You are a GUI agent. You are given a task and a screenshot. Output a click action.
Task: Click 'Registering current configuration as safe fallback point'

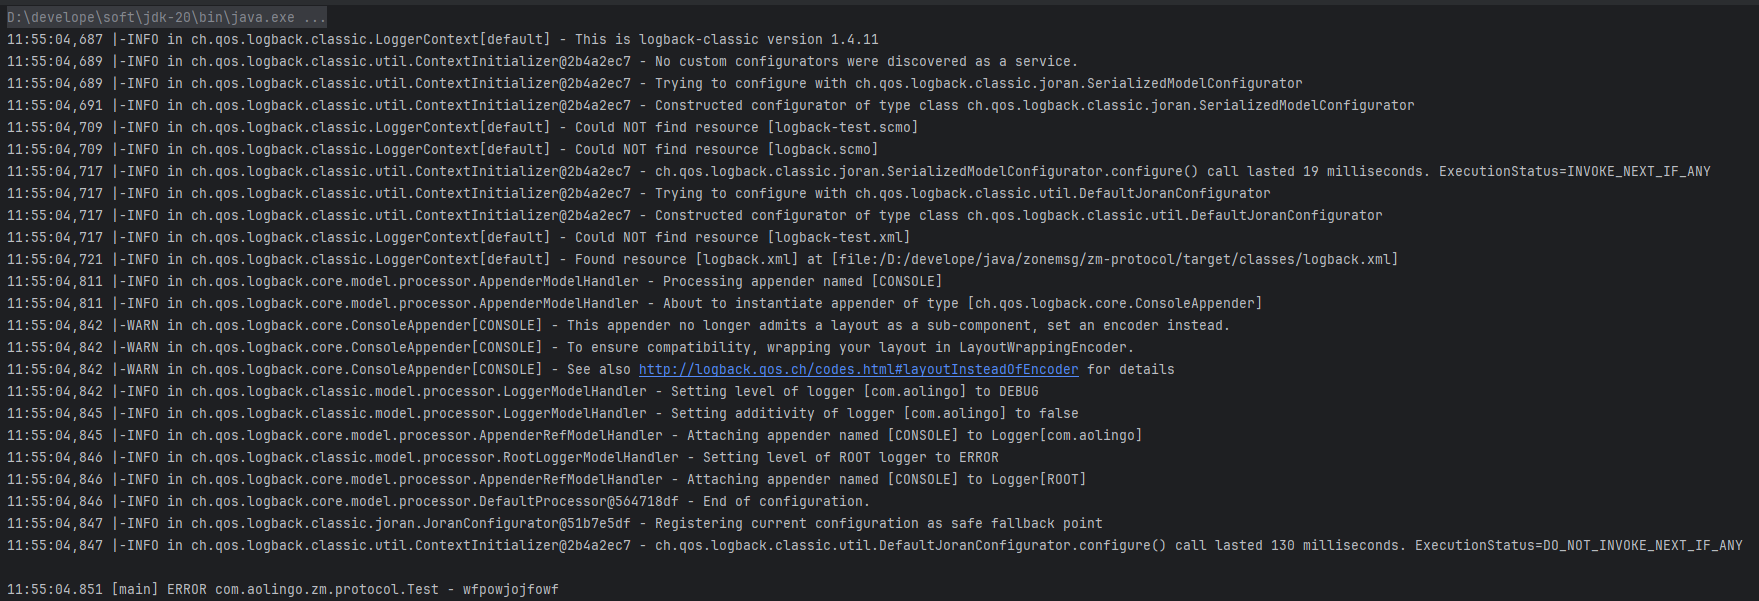tap(878, 523)
